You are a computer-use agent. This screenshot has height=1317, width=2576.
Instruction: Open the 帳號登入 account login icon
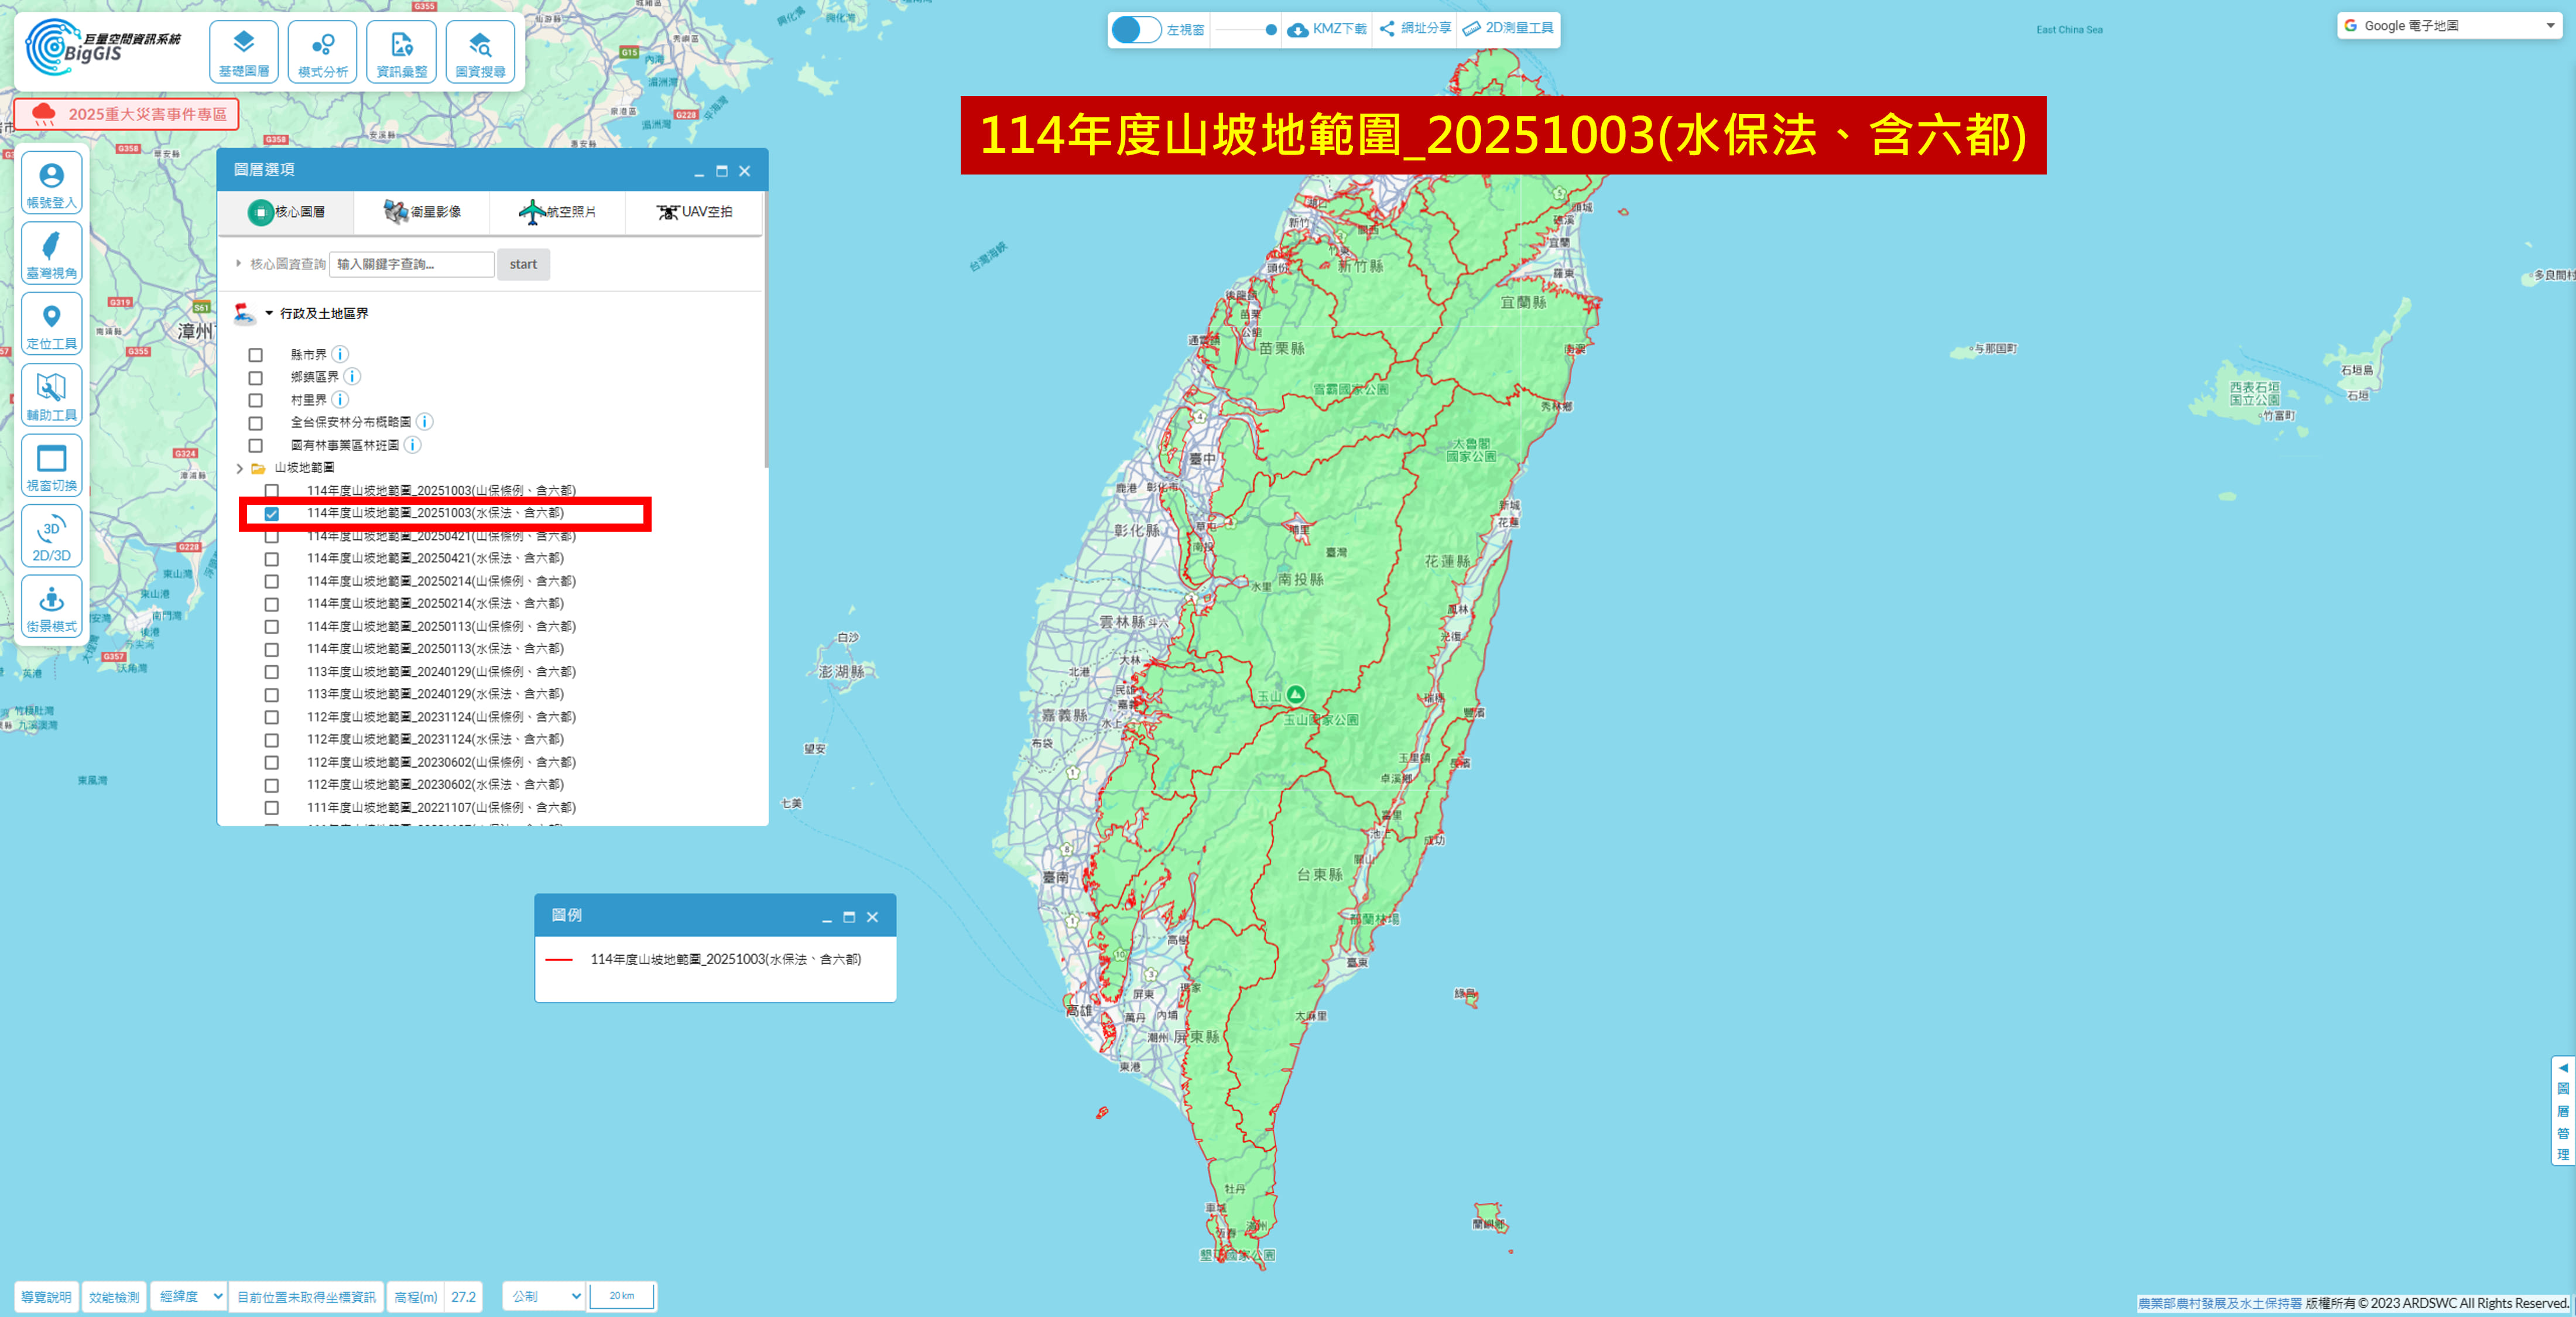point(51,183)
